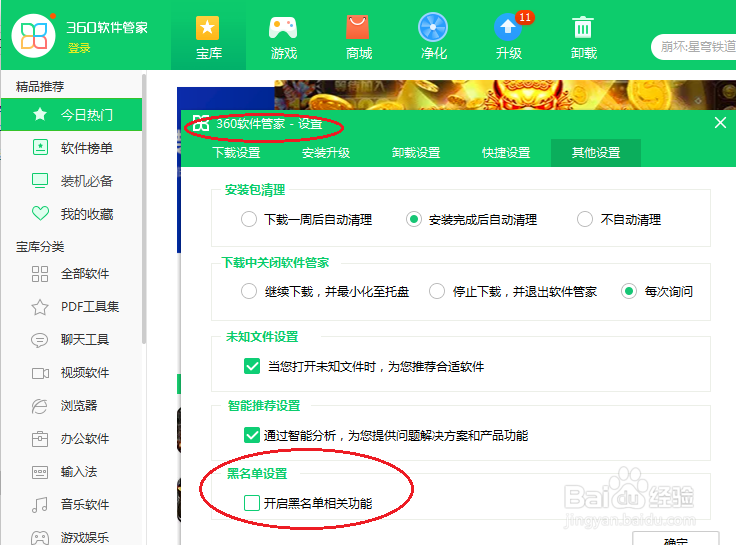The height and width of the screenshot is (545, 736).
Task: Click the 今日热门 sidebar label
Action: coord(87,115)
